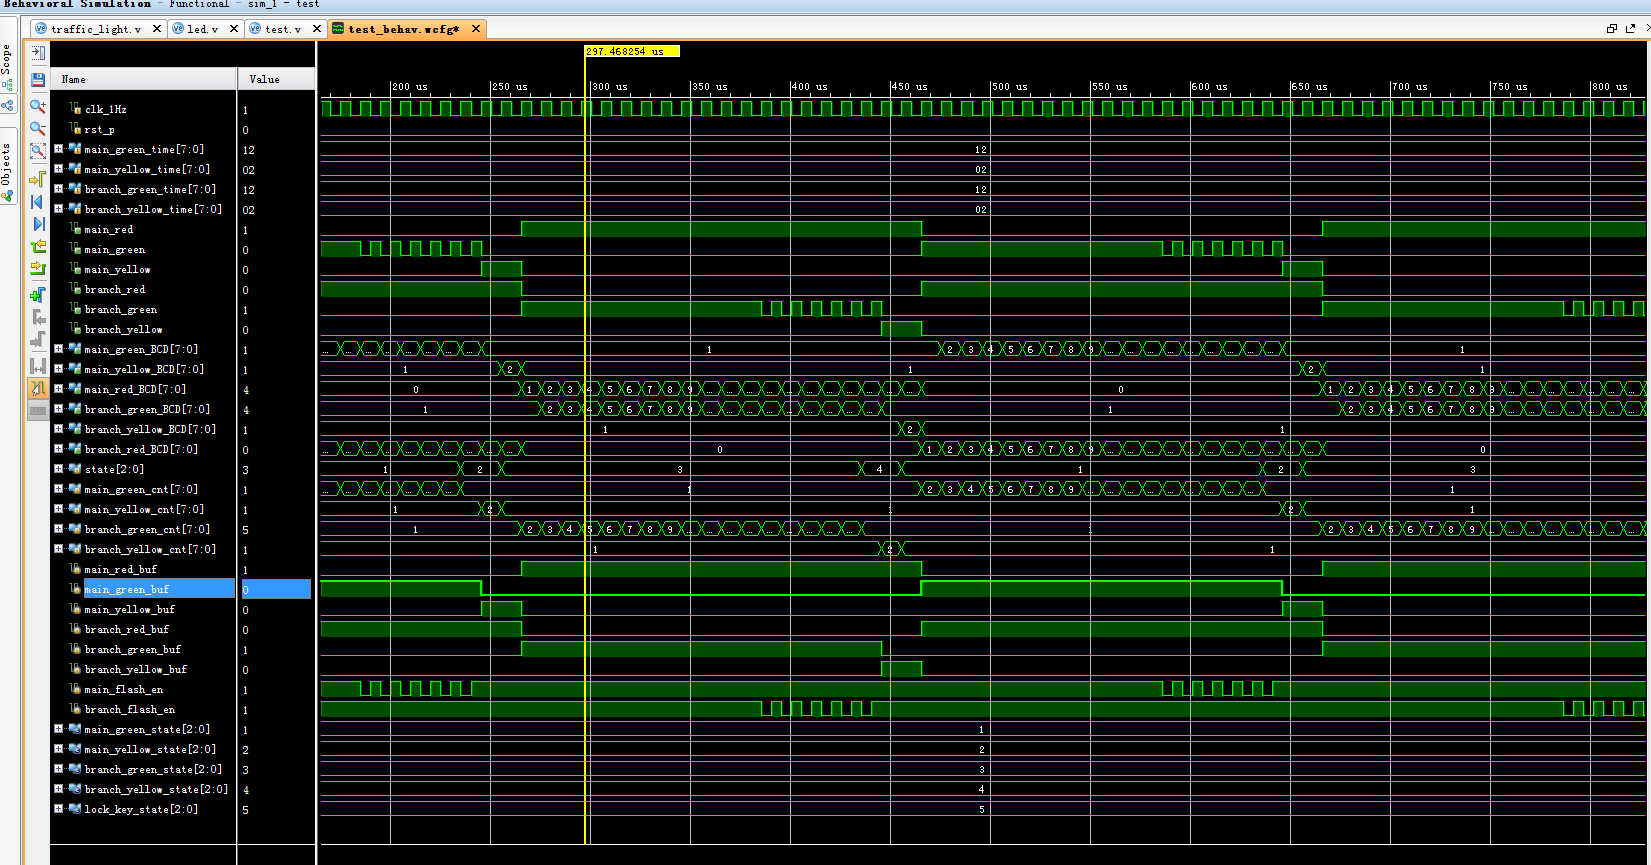Click the Swap Cursors icon
Screen dimensions: 1651x865
[x=38, y=366]
